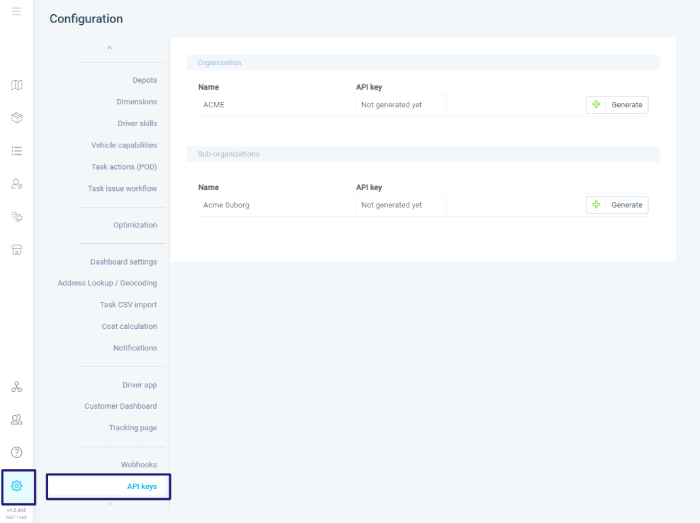Open Customer Dashboard settings
This screenshot has height=523, width=700.
121,406
